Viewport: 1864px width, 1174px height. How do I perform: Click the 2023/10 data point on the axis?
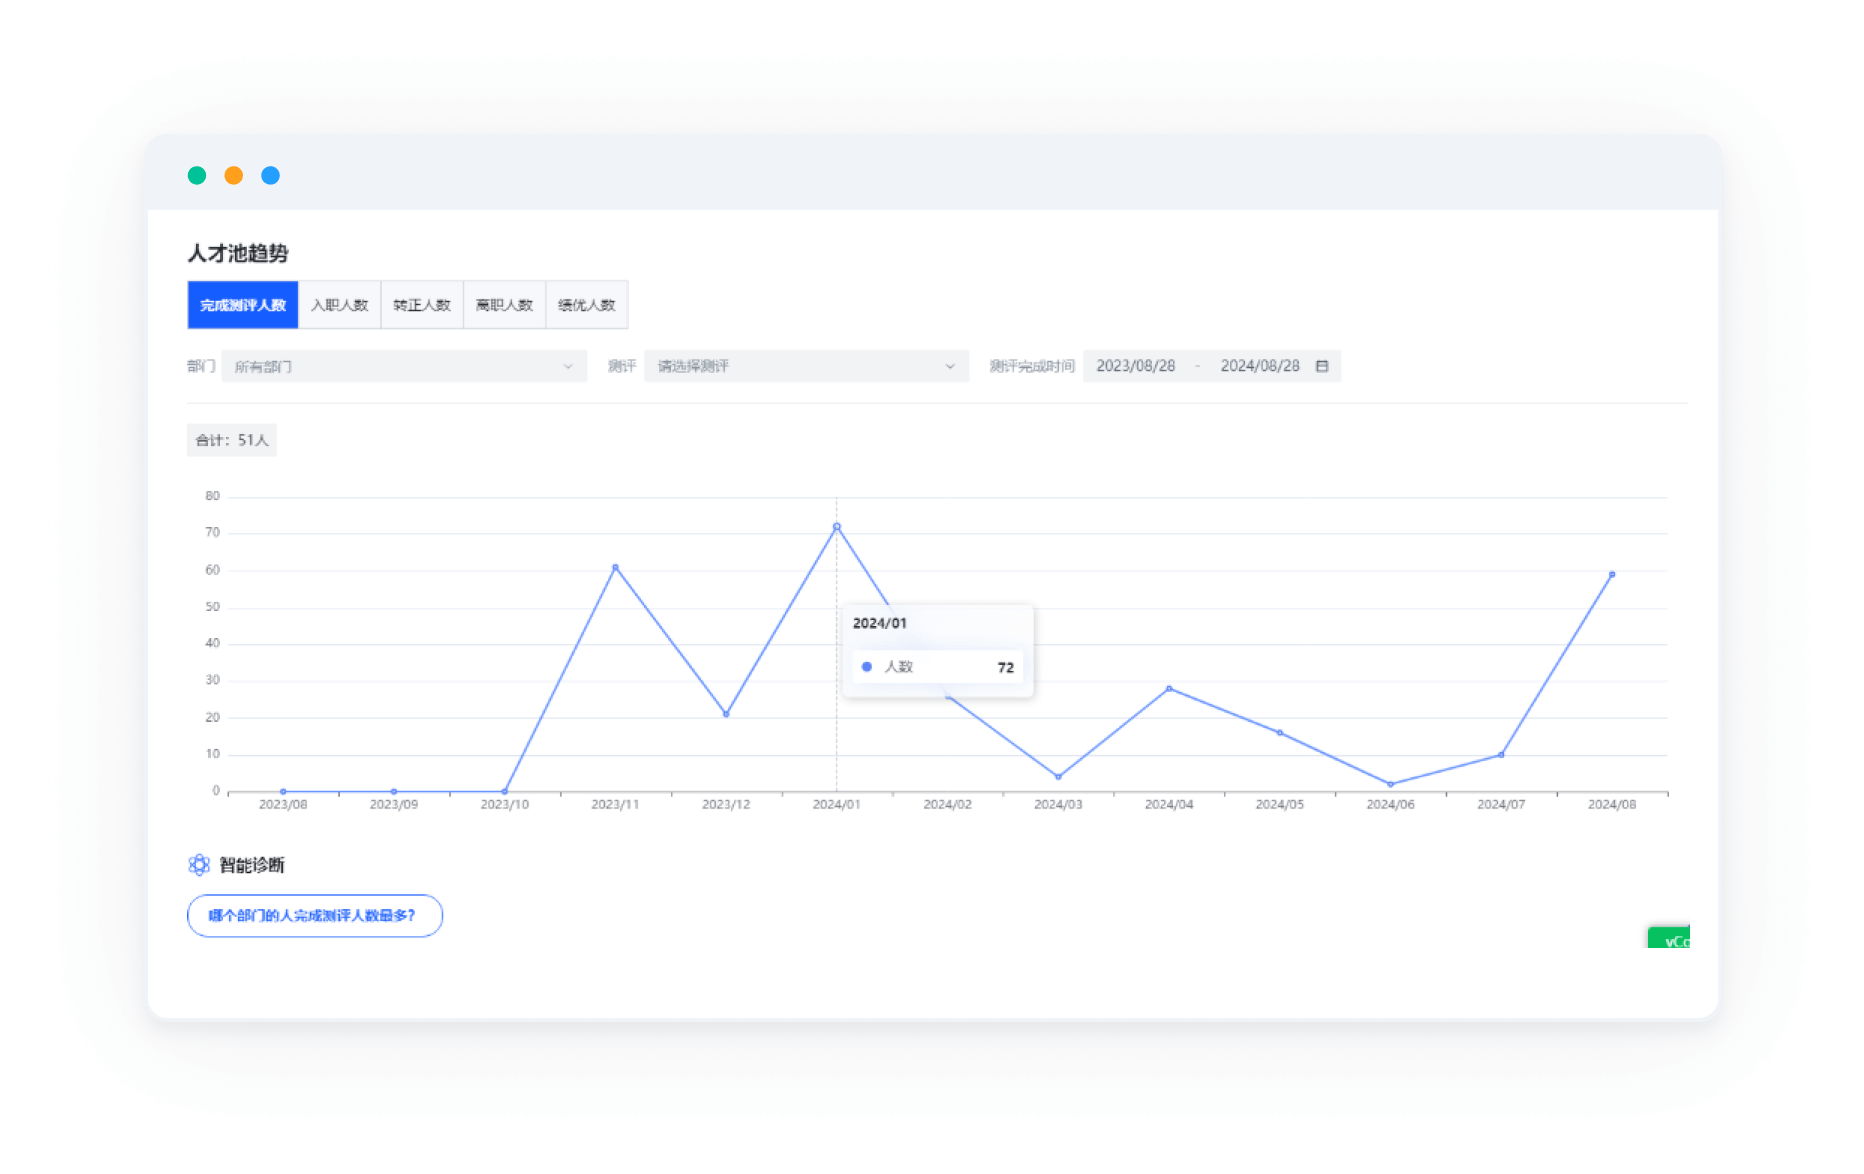[504, 791]
